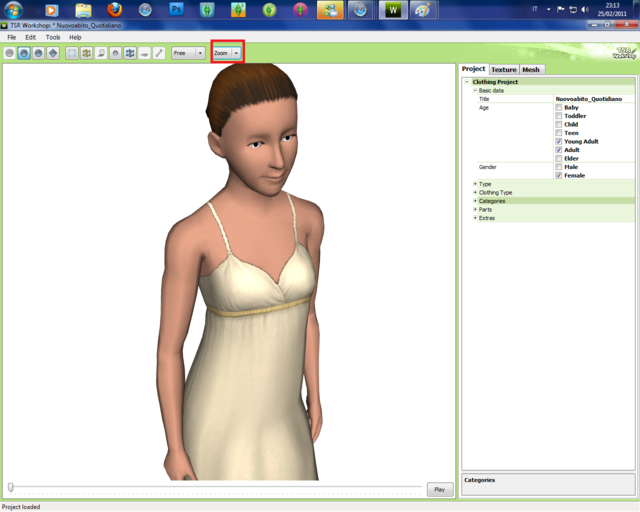The image size is (640, 512).
Task: Enable the Teen age checkbox
Action: [559, 133]
